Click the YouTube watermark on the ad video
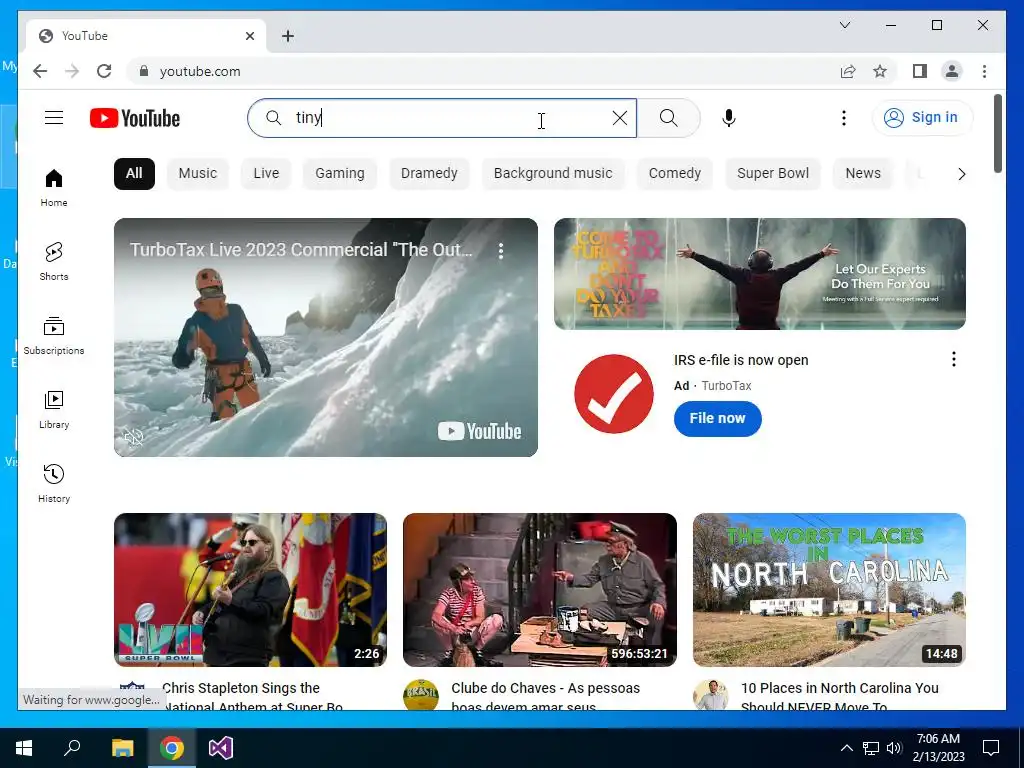Image resolution: width=1024 pixels, height=768 pixels. pos(479,431)
